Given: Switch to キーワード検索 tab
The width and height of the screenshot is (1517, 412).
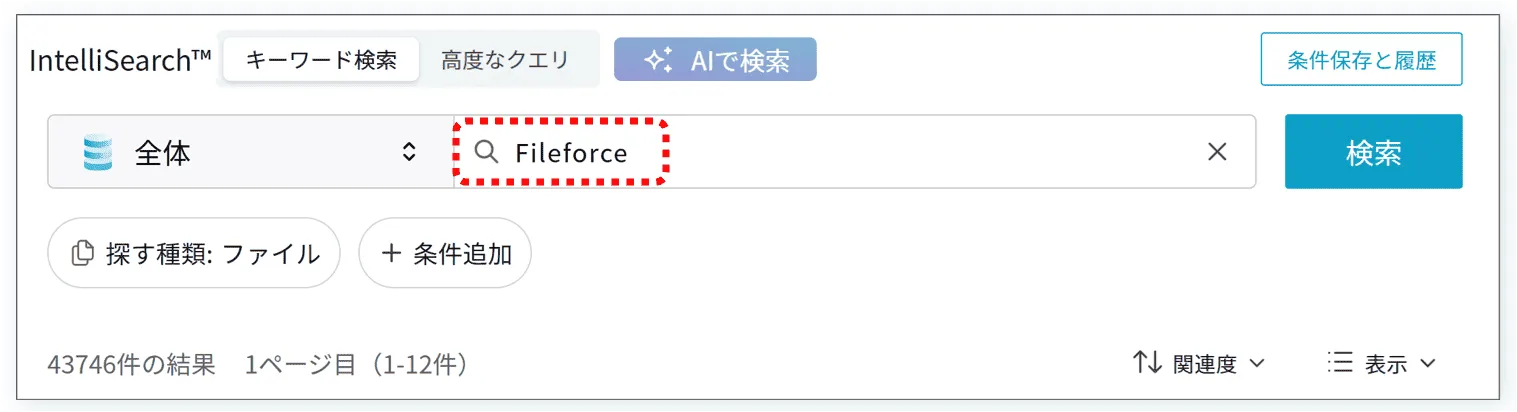Looking at the screenshot, I should pyautogui.click(x=321, y=60).
